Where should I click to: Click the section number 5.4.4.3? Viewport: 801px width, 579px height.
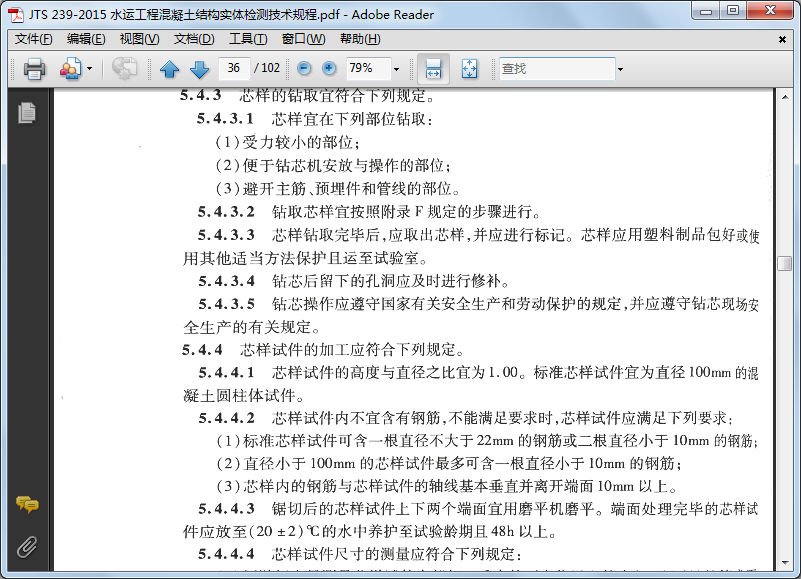pos(227,509)
